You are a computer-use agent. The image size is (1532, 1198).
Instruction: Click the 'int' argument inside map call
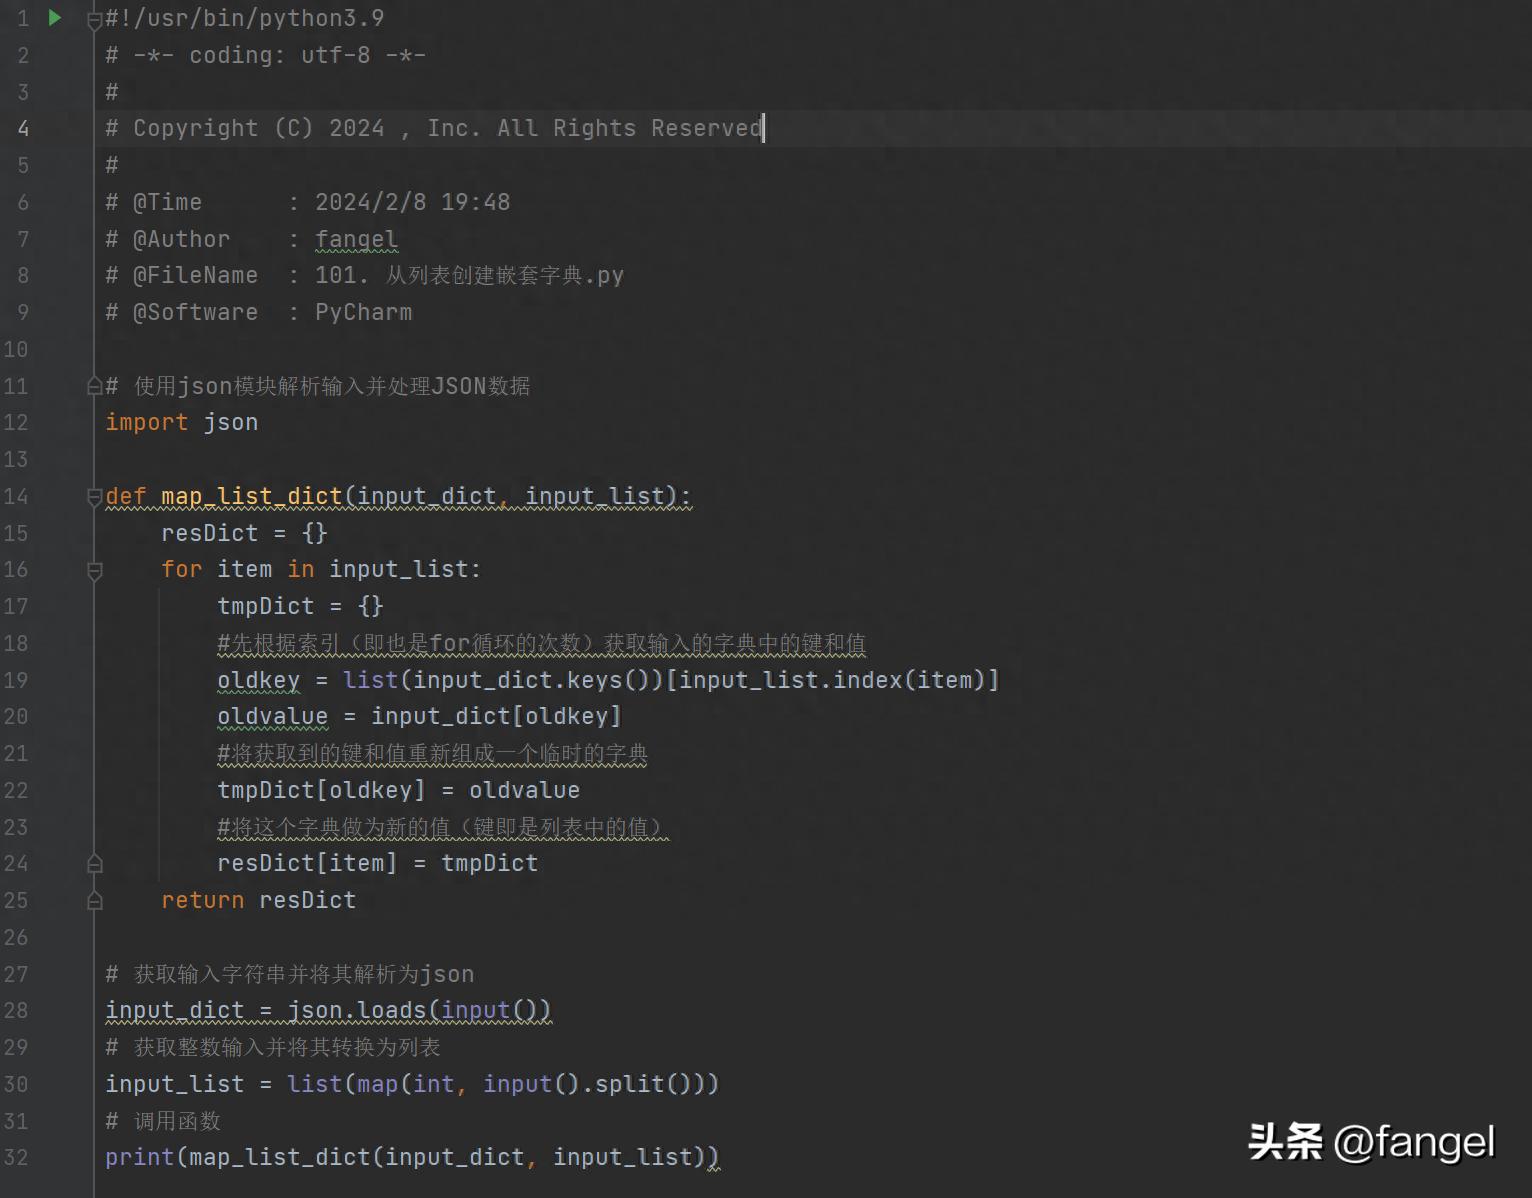[434, 1084]
